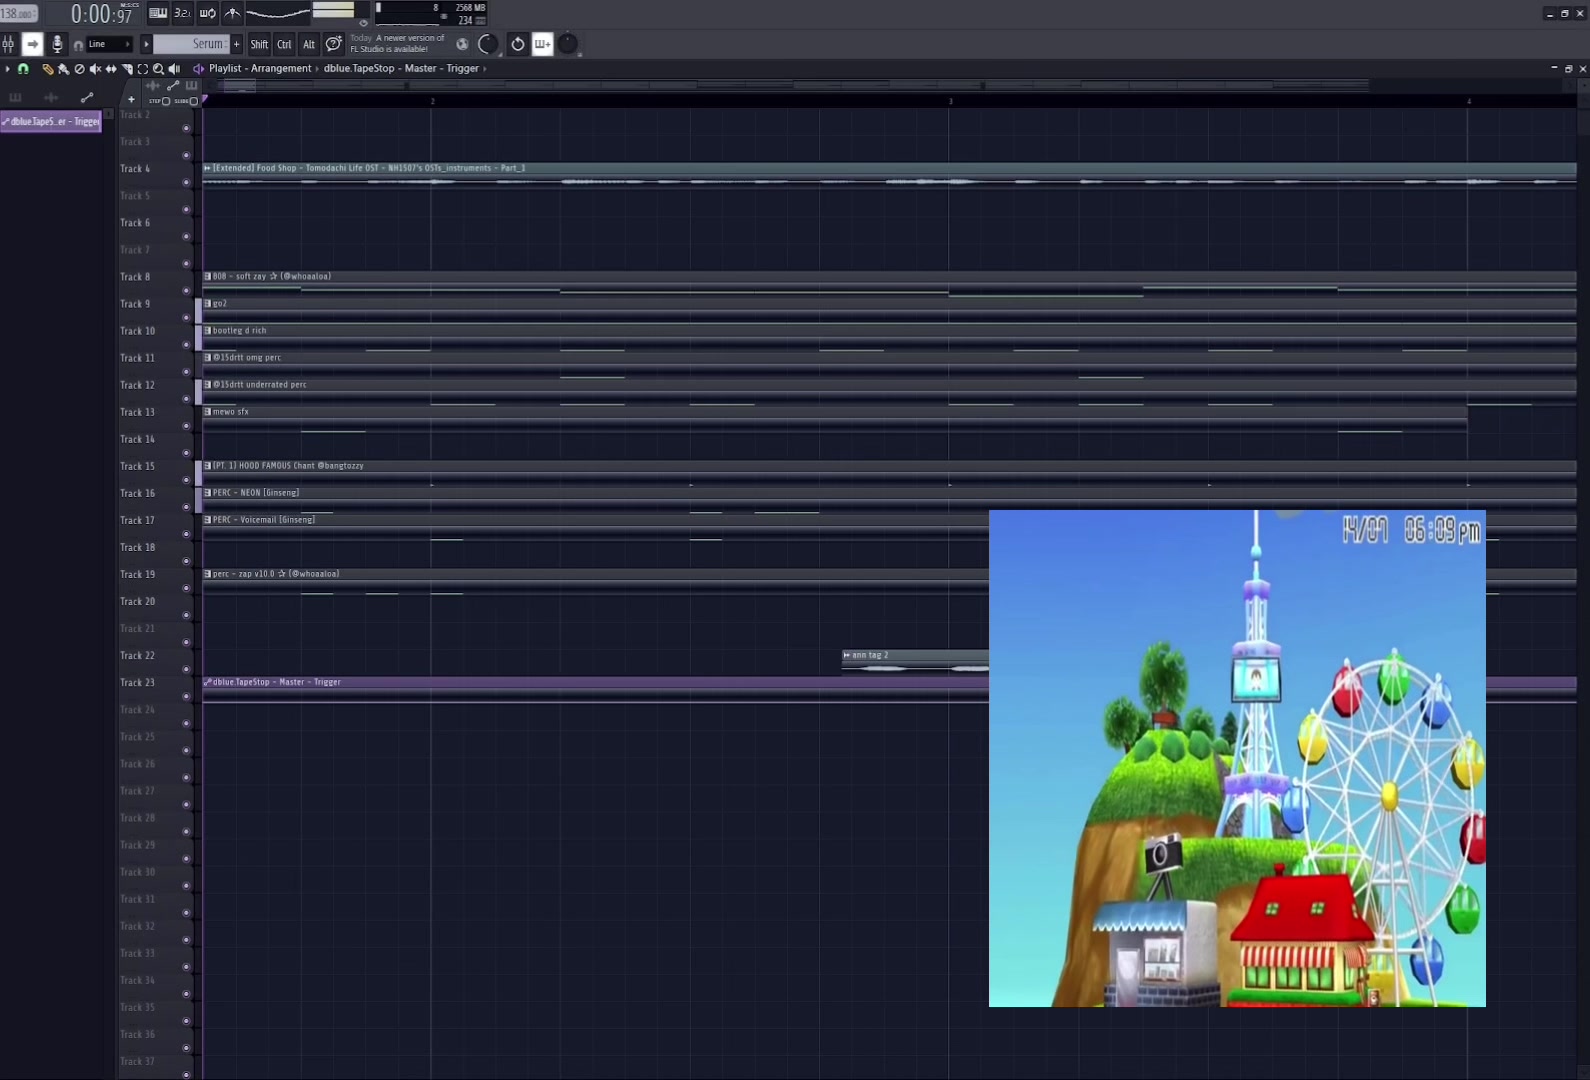Select the playlist Delete tool

coord(79,69)
